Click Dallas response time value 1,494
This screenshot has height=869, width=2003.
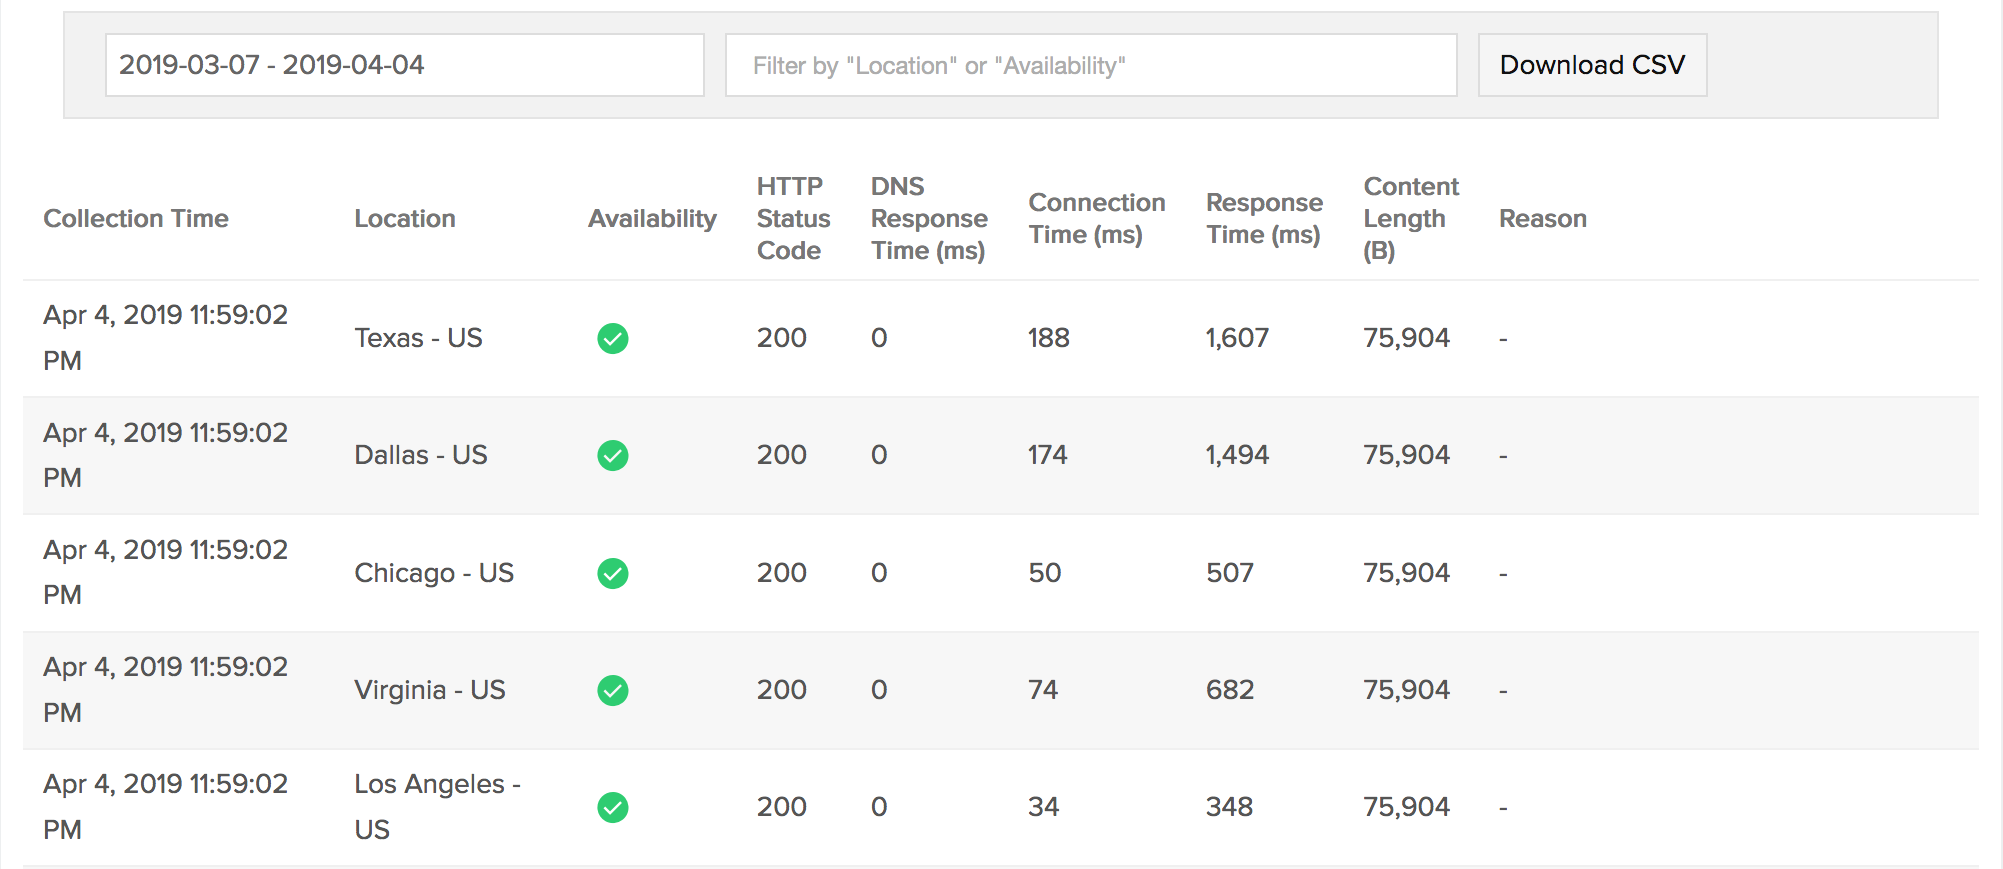coord(1237,455)
